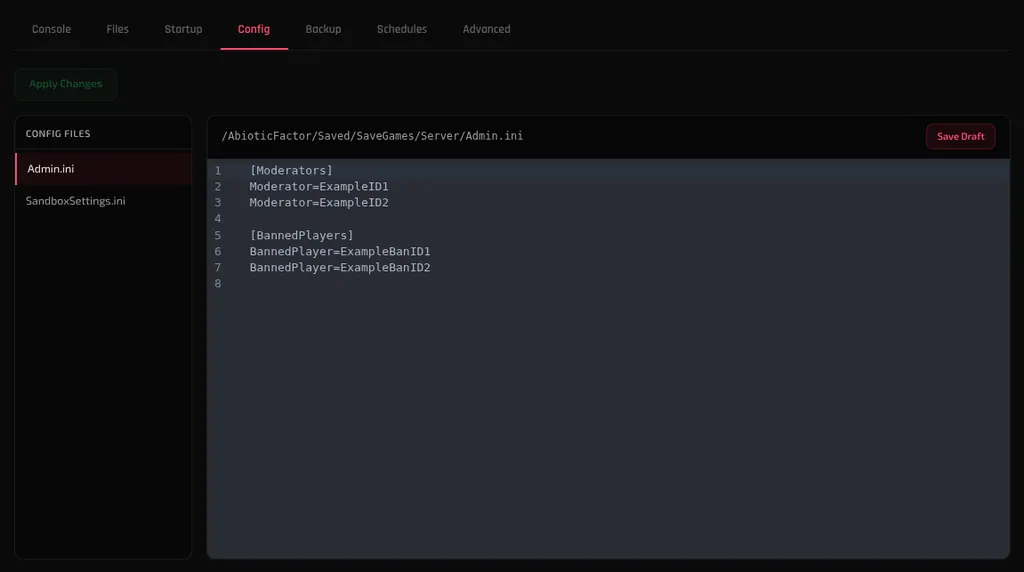Click the [Moderators] section line
1024x572 pixels.
point(291,170)
